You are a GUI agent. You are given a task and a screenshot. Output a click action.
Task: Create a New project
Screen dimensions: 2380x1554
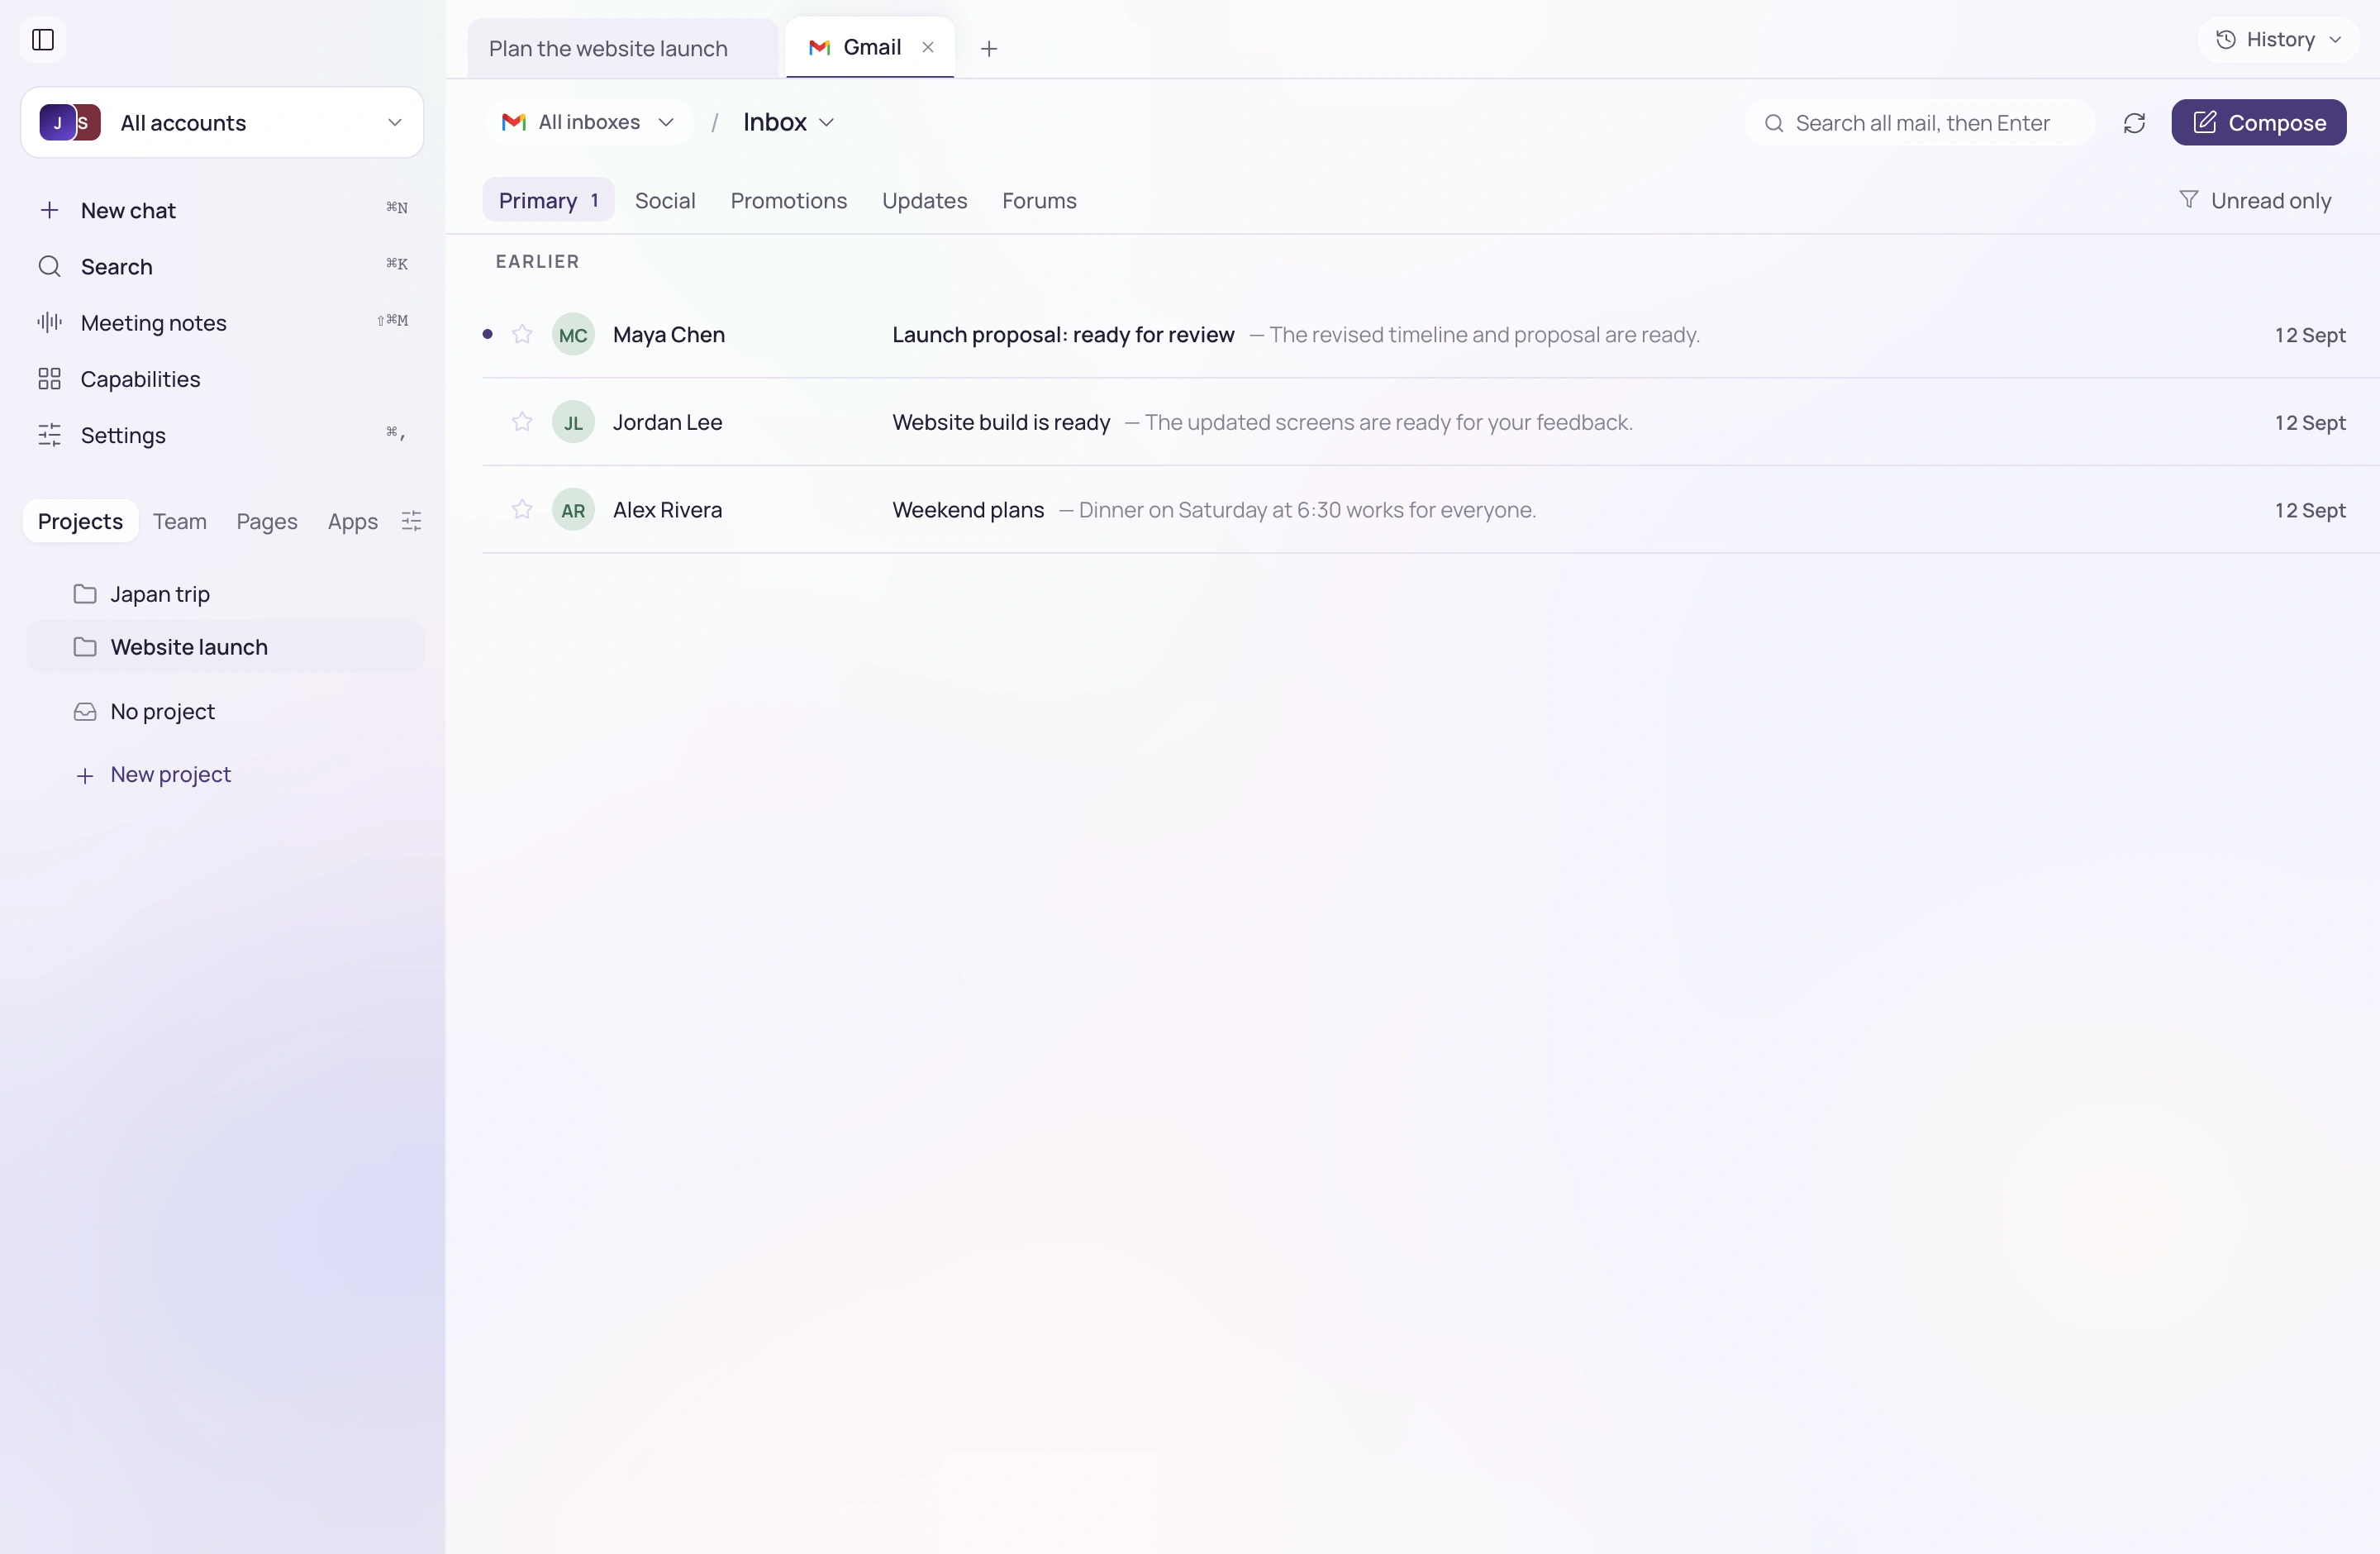(226, 775)
